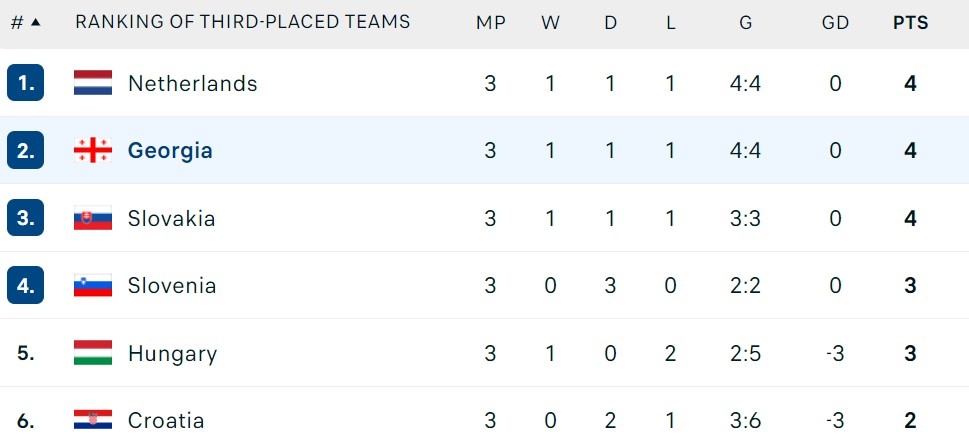Image resolution: width=969 pixels, height=444 pixels.
Task: Open the Georgia team link
Action: (170, 151)
